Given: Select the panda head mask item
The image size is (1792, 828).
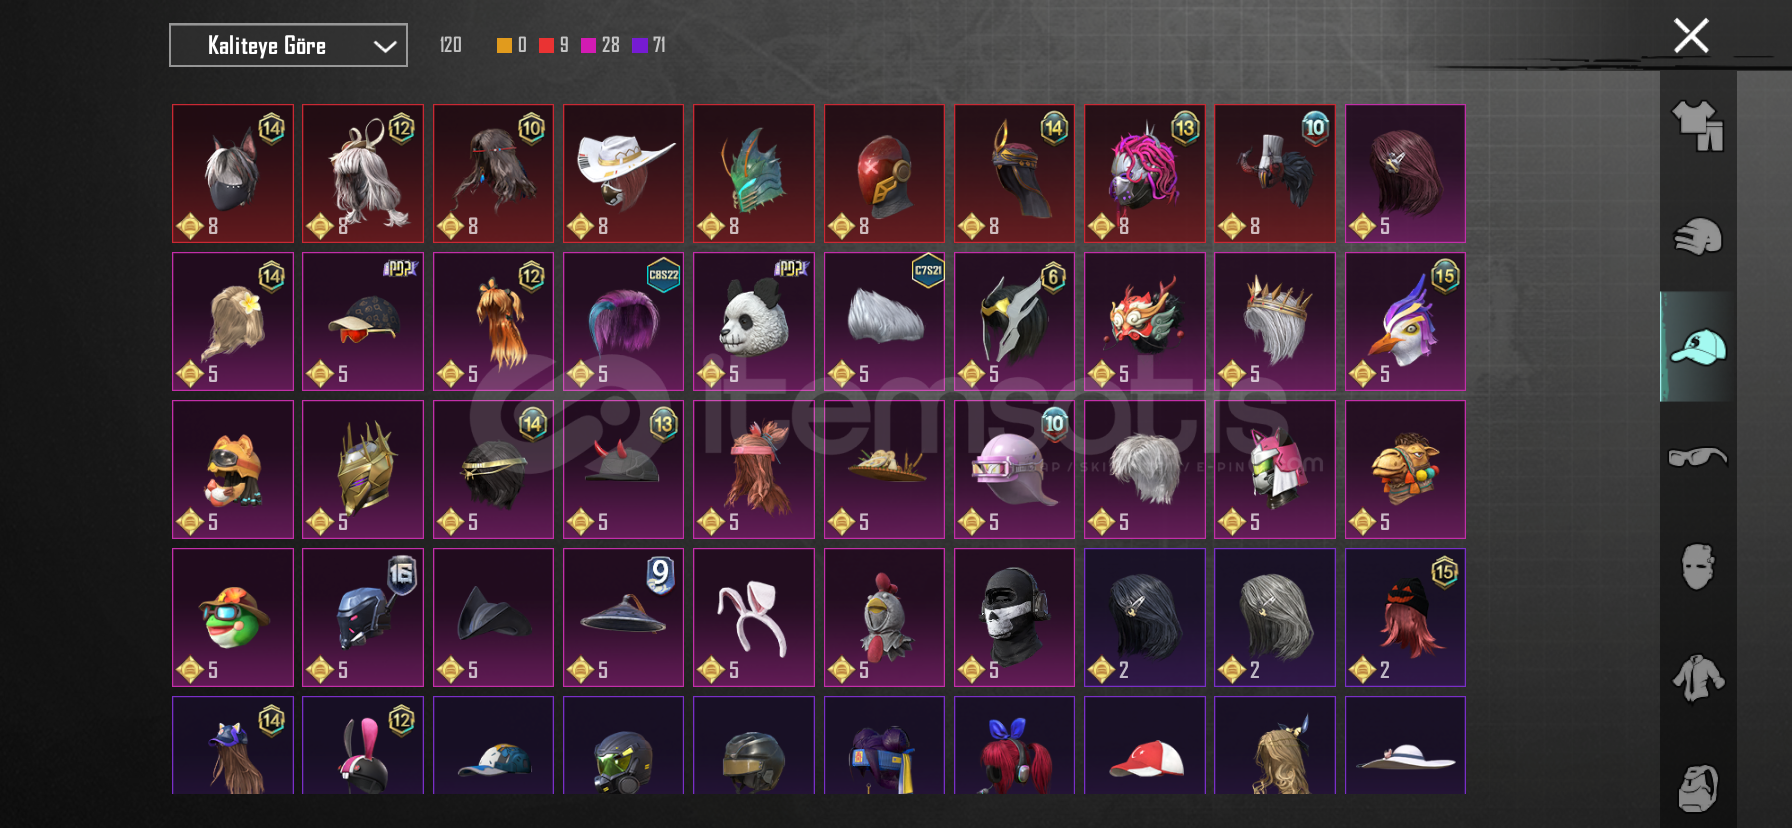Looking at the screenshot, I should pos(754,321).
